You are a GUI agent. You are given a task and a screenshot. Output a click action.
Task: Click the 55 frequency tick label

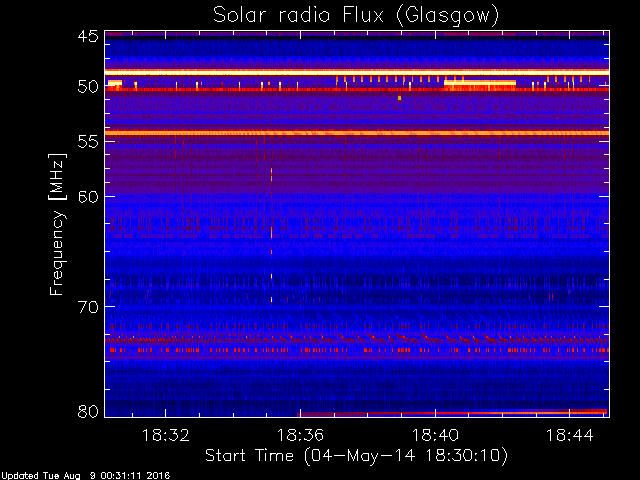coord(88,142)
